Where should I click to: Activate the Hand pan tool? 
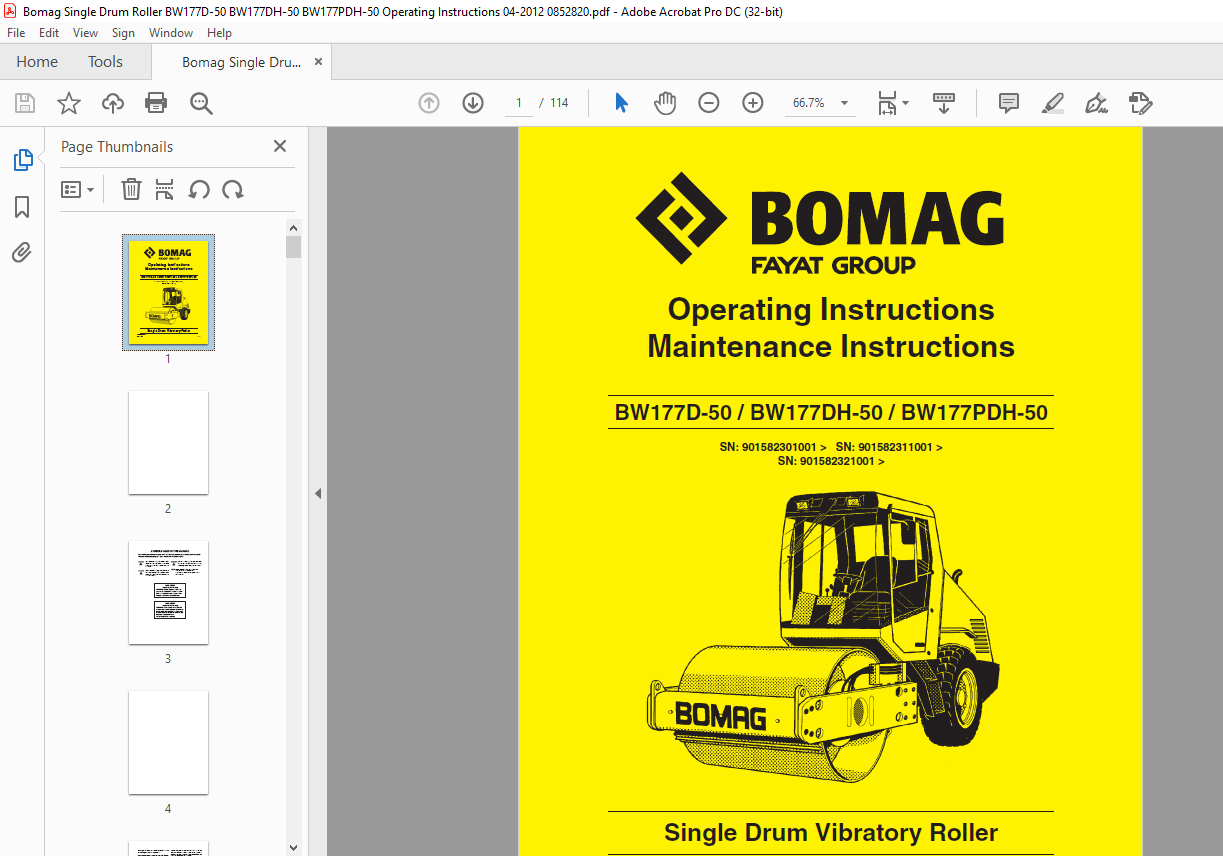coord(665,103)
